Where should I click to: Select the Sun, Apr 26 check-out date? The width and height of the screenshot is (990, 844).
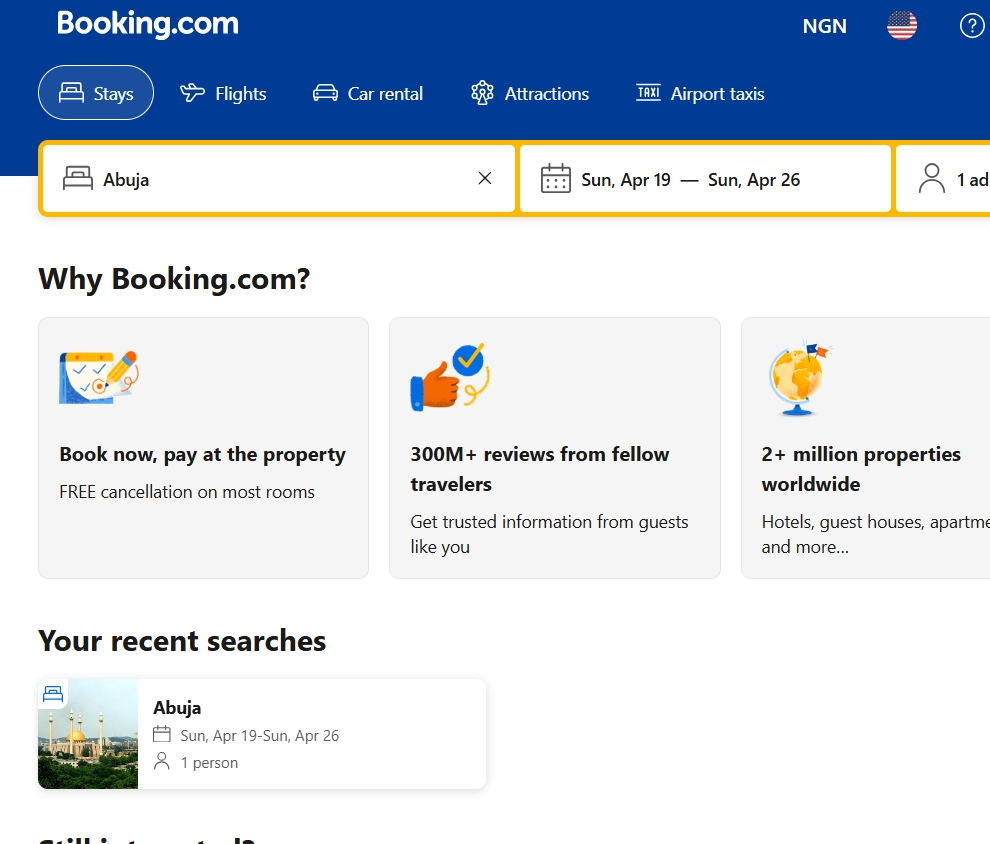[x=754, y=180]
